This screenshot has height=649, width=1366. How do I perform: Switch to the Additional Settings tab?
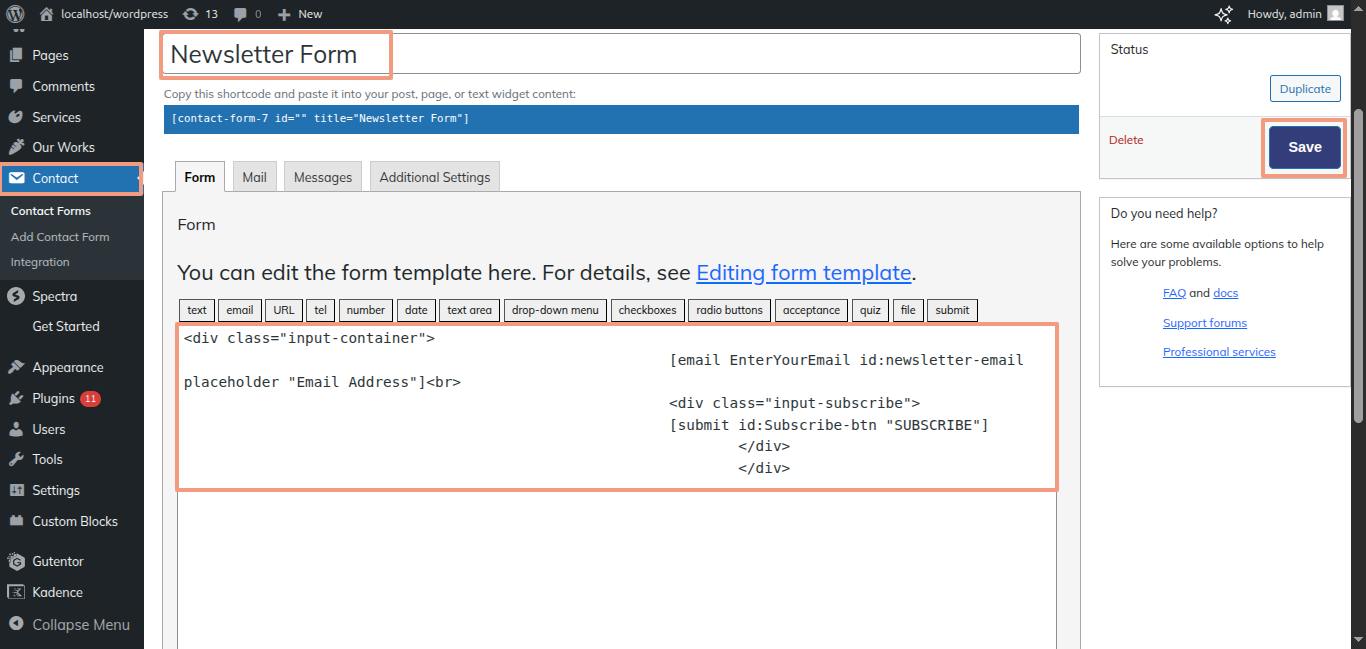(x=434, y=177)
